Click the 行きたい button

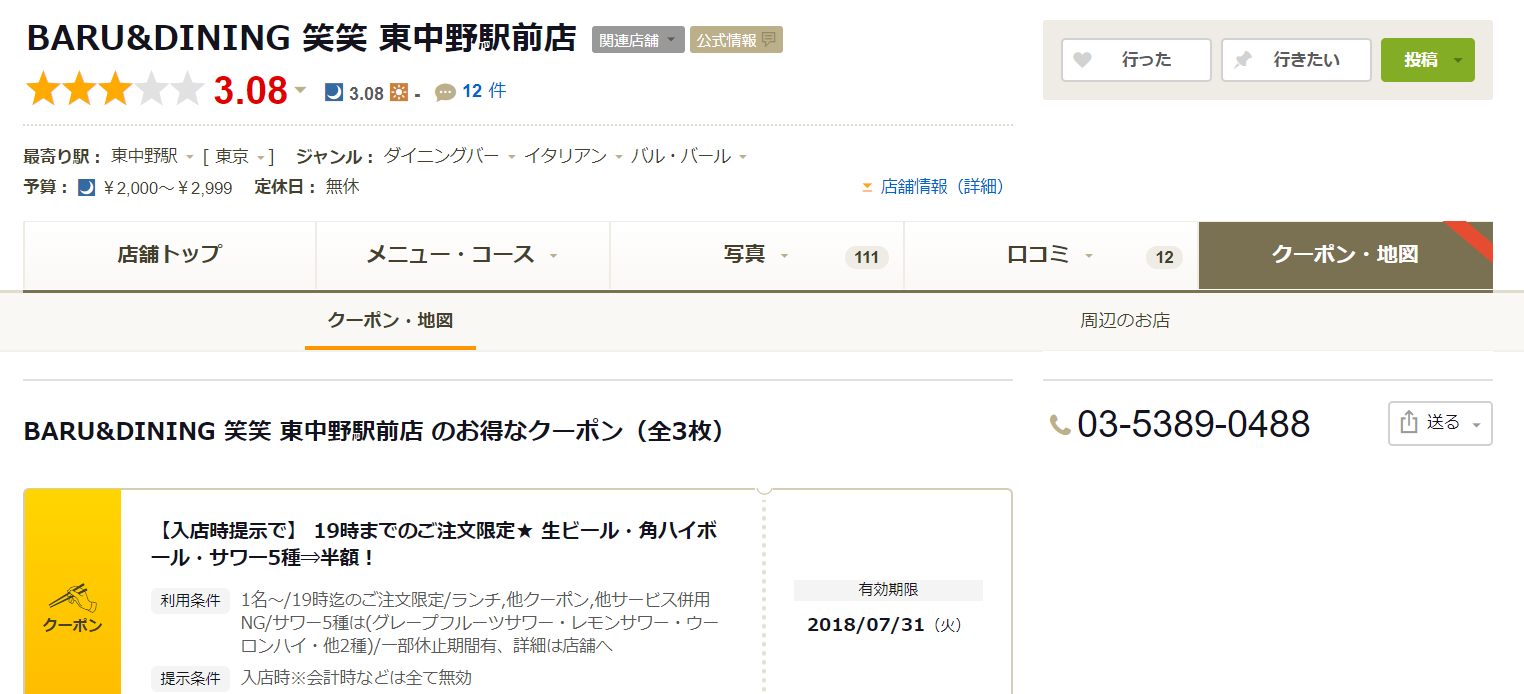[1296, 60]
